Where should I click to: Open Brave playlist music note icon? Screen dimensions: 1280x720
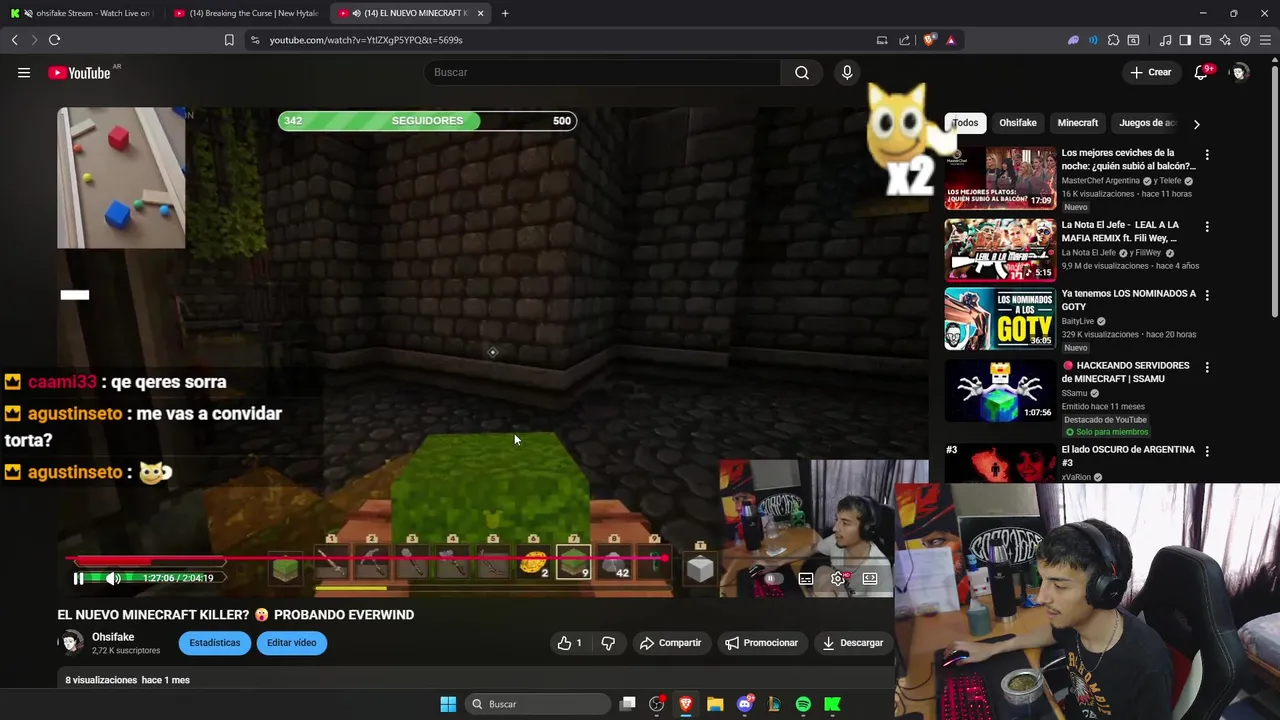[x=1165, y=40]
